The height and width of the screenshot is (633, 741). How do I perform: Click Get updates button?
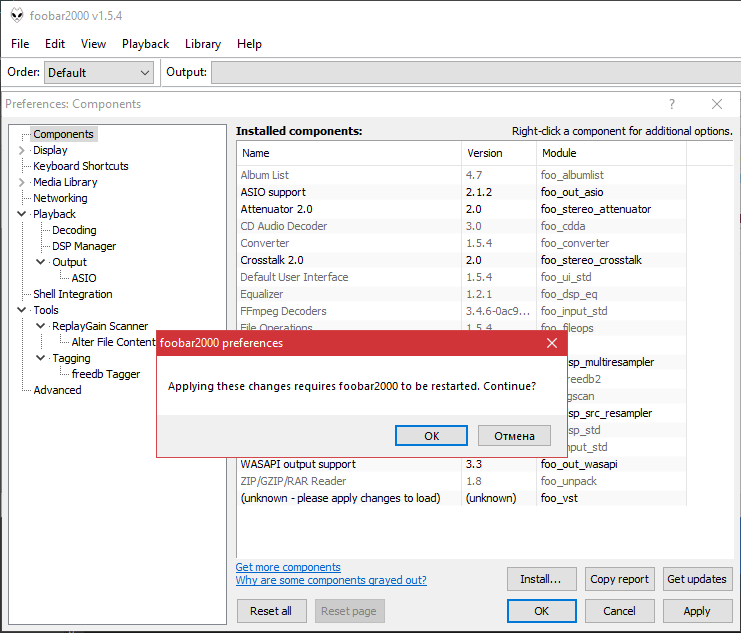[x=697, y=579]
